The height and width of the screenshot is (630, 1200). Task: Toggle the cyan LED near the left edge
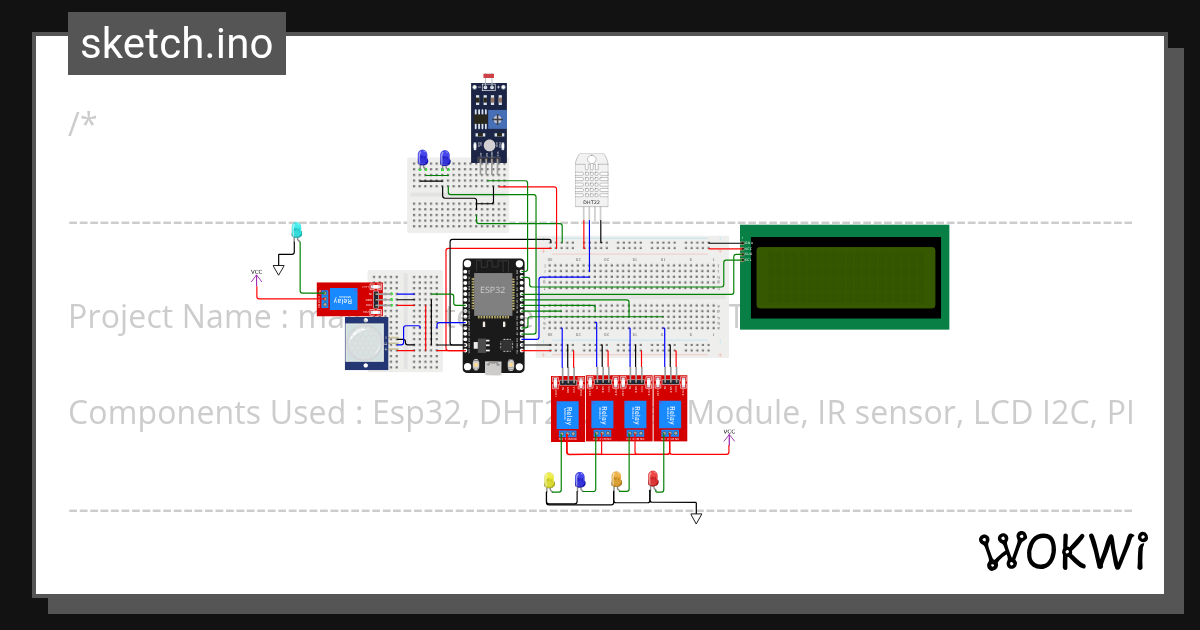tap(298, 232)
